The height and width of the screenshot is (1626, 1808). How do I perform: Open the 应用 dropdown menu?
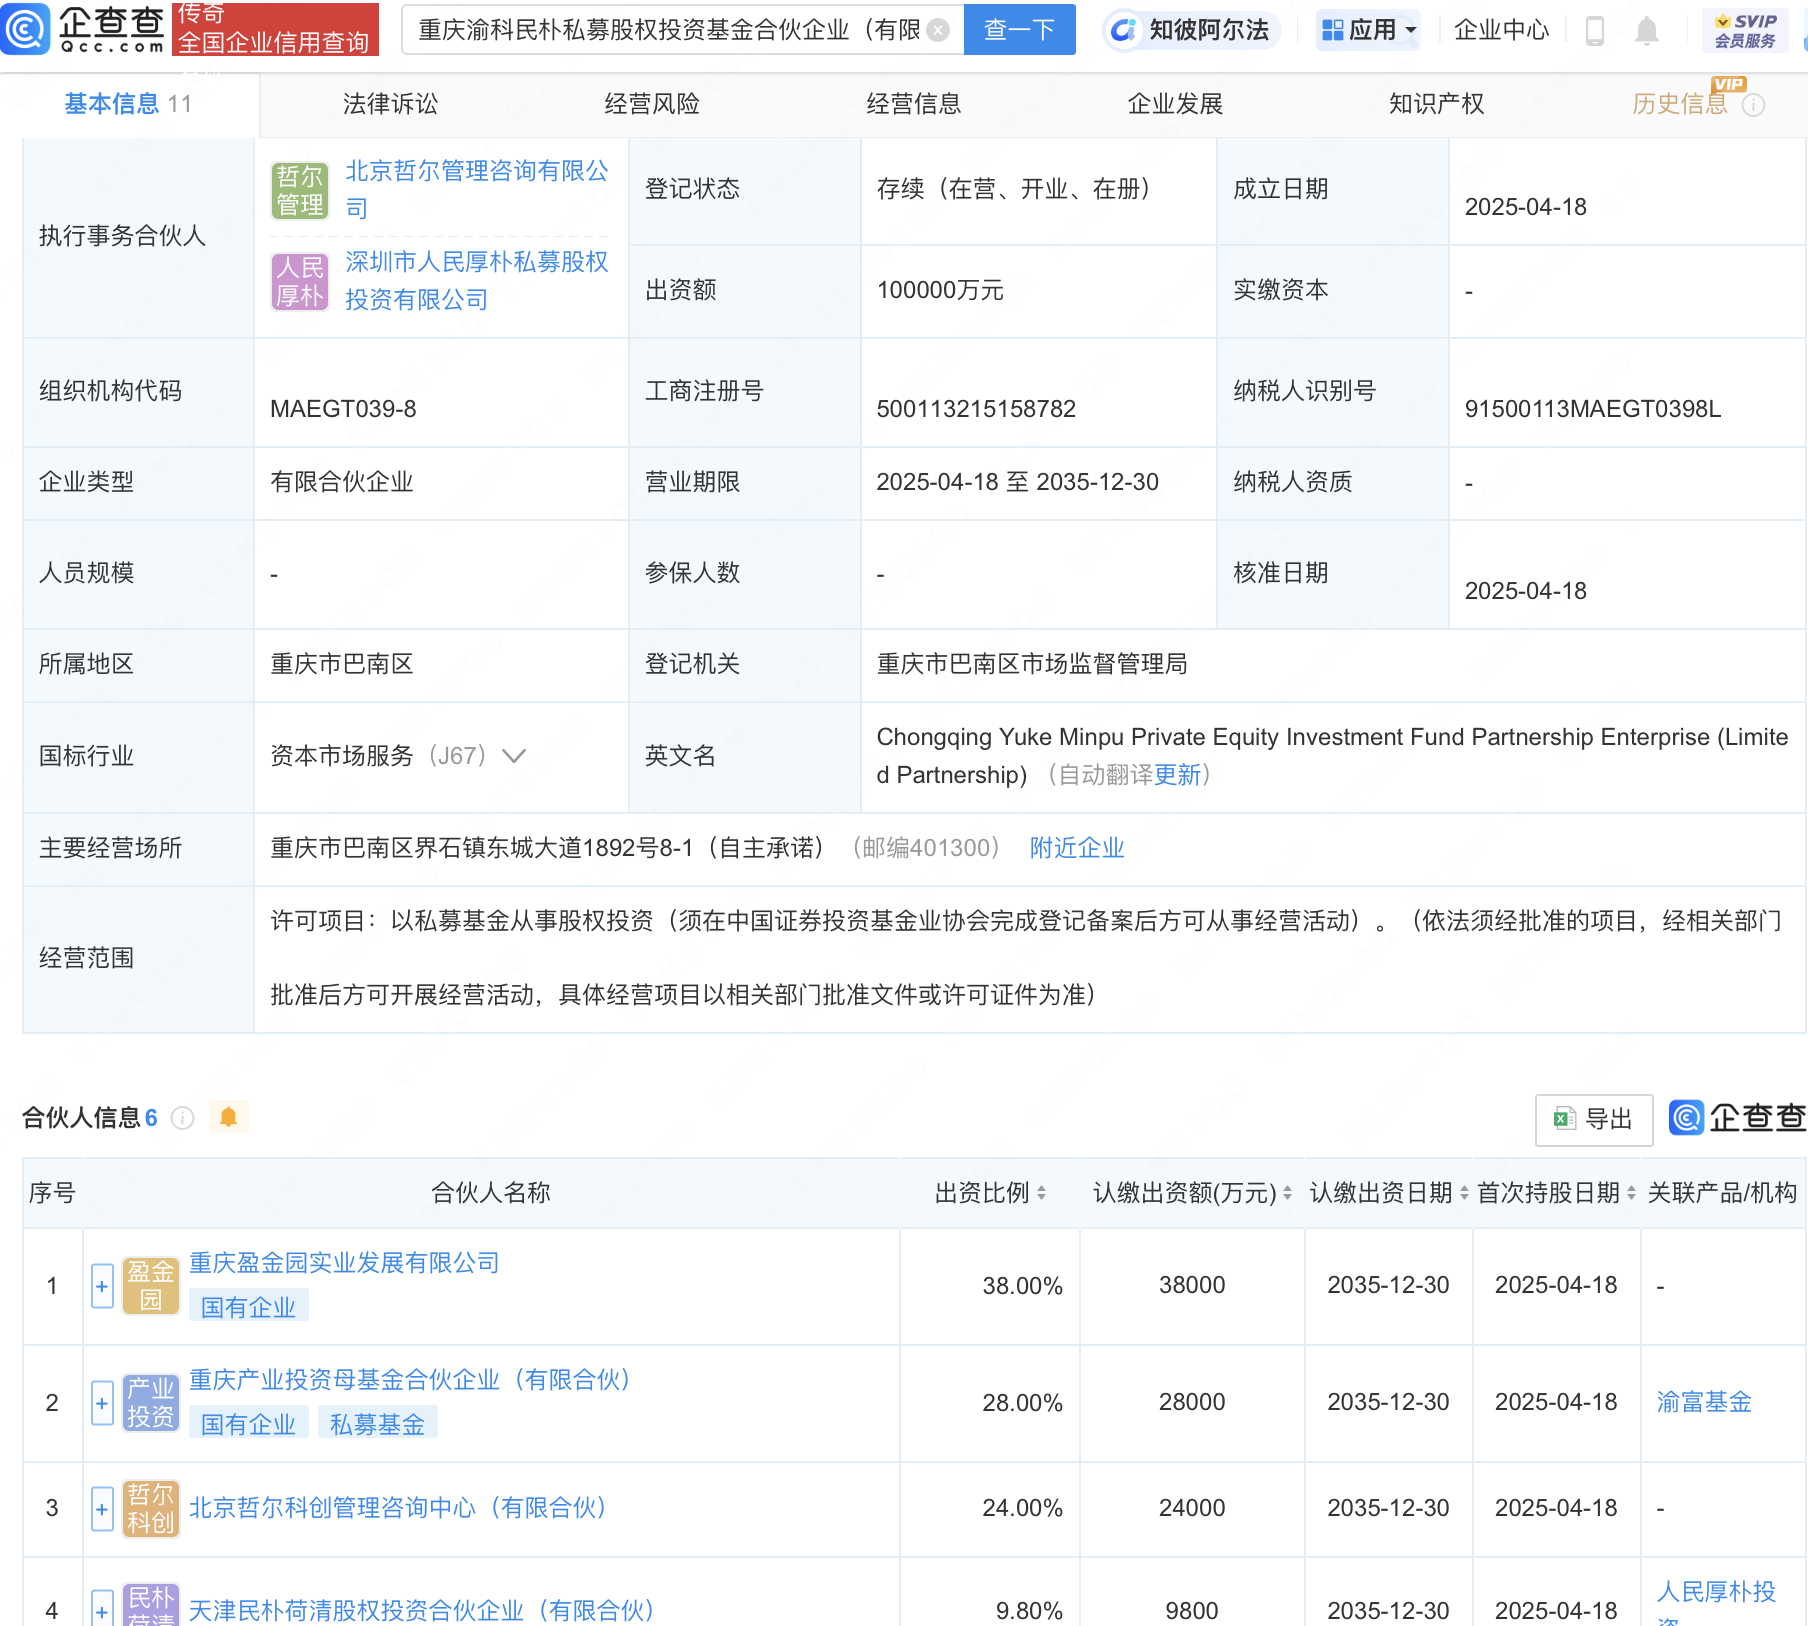[x=1368, y=31]
